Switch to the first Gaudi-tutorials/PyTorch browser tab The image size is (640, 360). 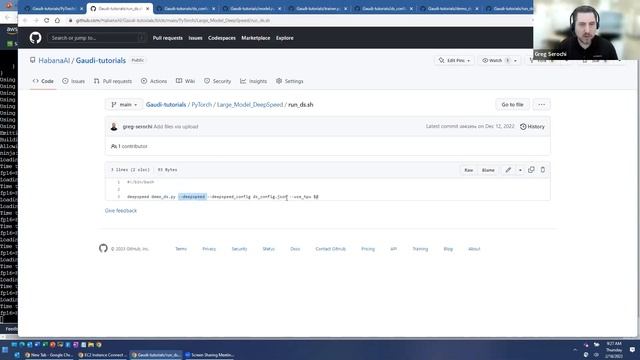(x=53, y=9)
